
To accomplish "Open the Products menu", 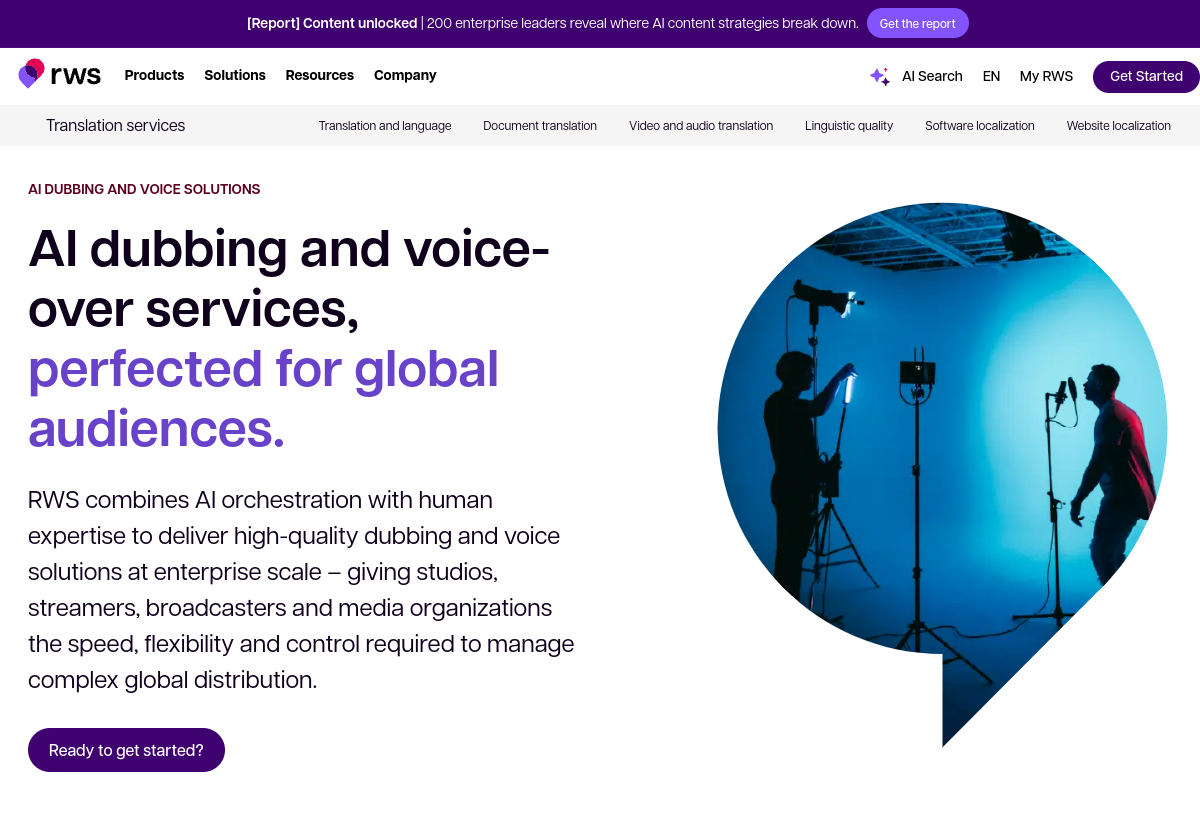I will point(154,75).
